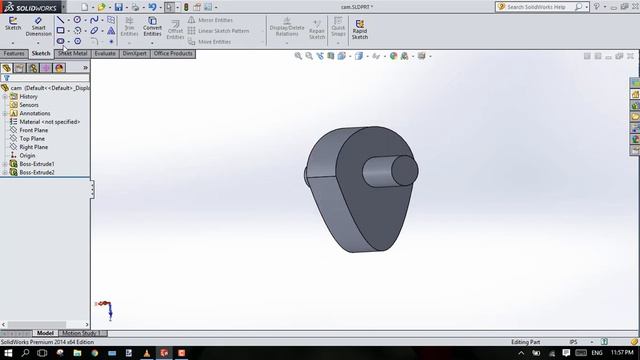Select the Arc sketch tool

[77, 30]
